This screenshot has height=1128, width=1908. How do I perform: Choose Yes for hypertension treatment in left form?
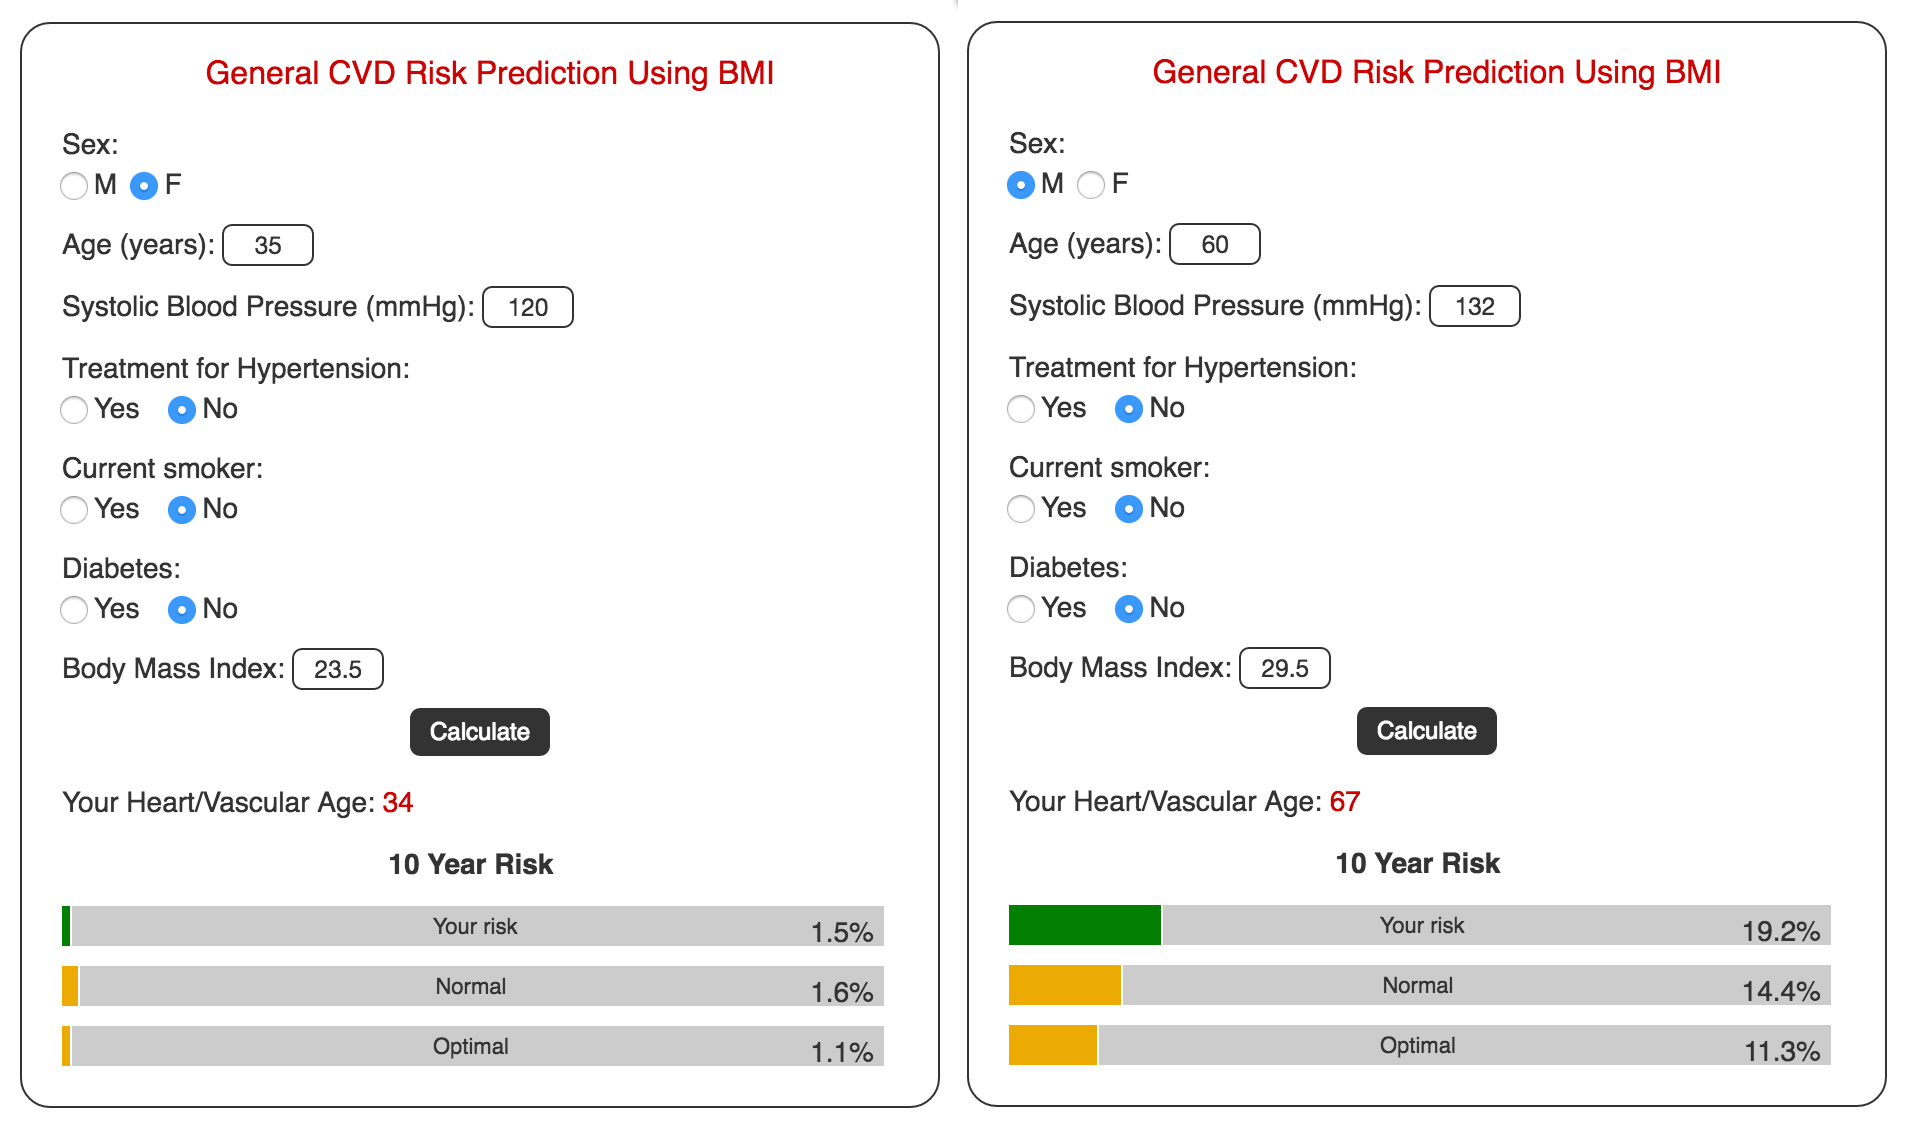pos(74,410)
